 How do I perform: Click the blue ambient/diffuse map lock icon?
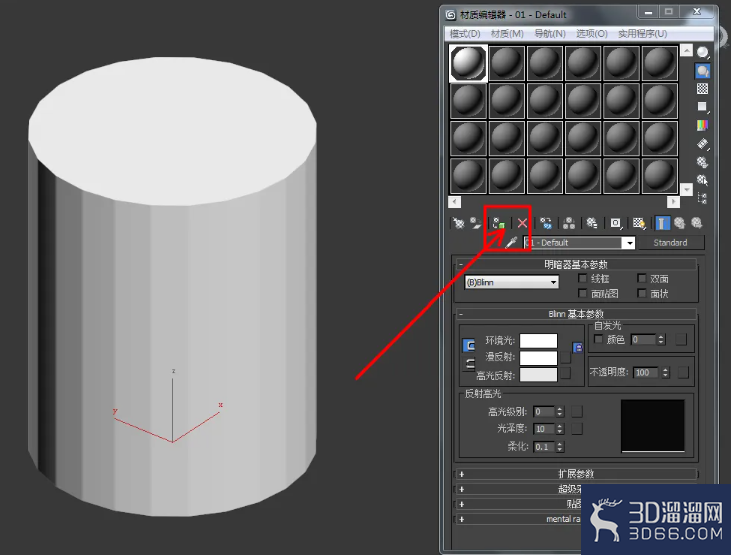pyautogui.click(x=577, y=348)
